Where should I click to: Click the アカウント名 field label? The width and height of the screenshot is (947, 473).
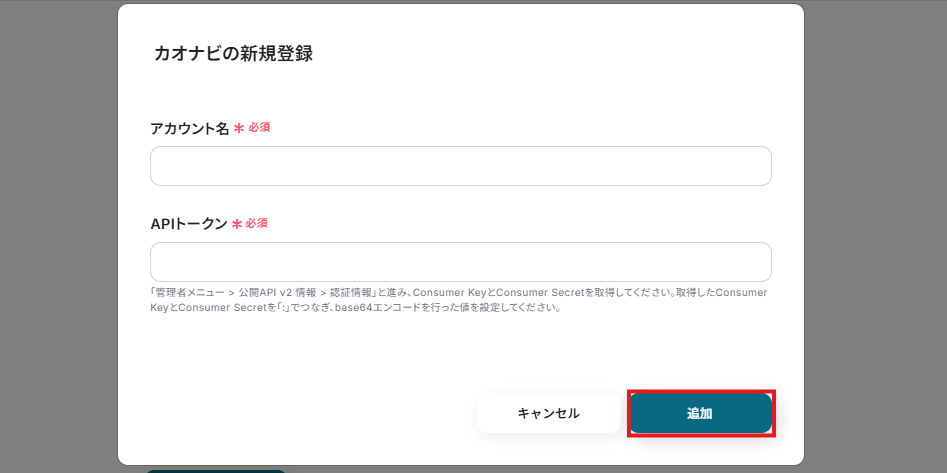(190, 129)
